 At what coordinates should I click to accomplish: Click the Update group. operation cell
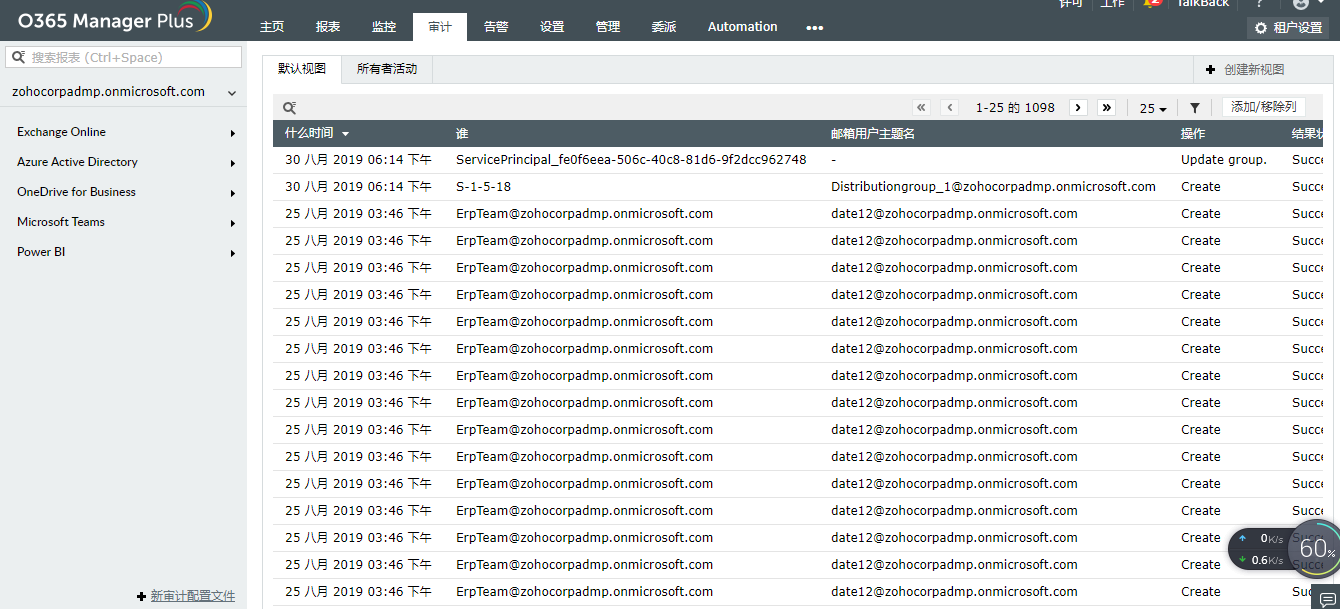(1224, 160)
